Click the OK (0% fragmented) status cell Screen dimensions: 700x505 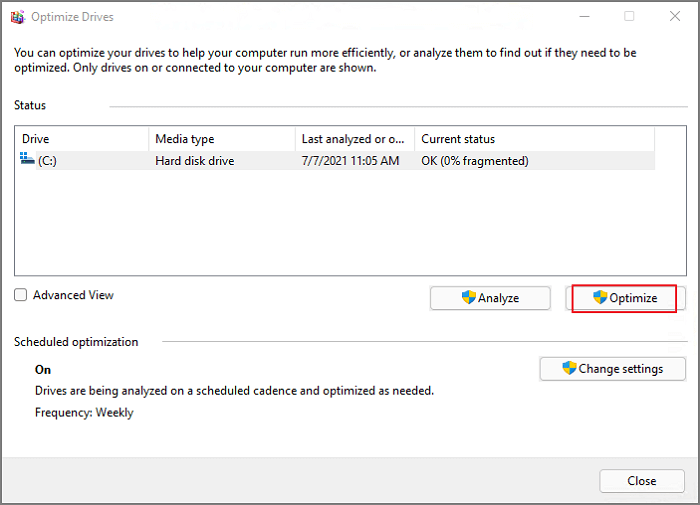coord(475,161)
